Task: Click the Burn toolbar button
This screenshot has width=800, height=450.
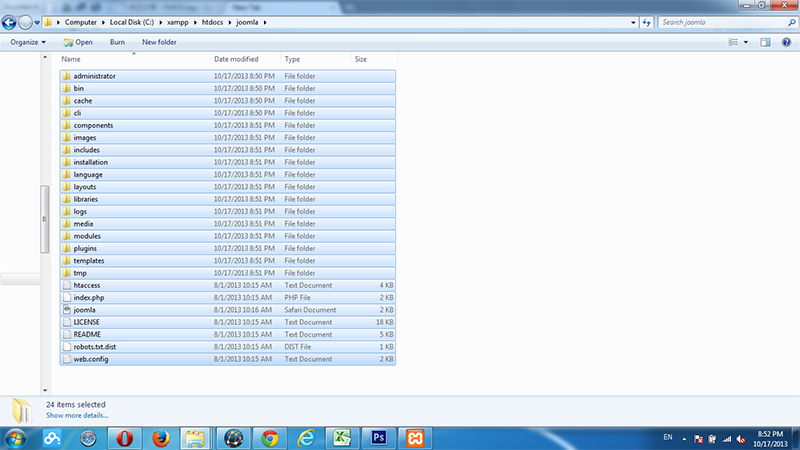Action: point(117,42)
